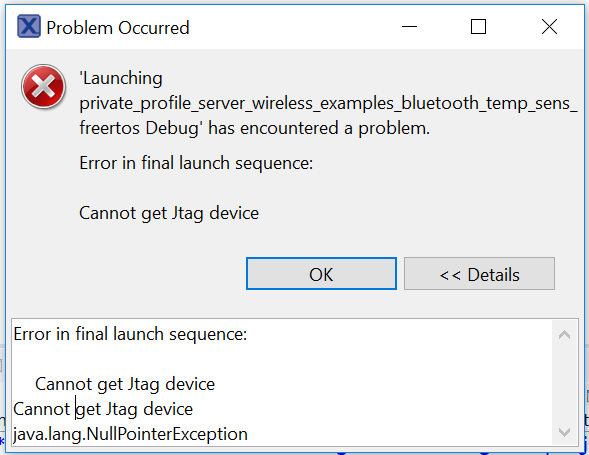Open the window menu via title bar icon
Viewport: 589px width, 455px height.
(29, 27)
